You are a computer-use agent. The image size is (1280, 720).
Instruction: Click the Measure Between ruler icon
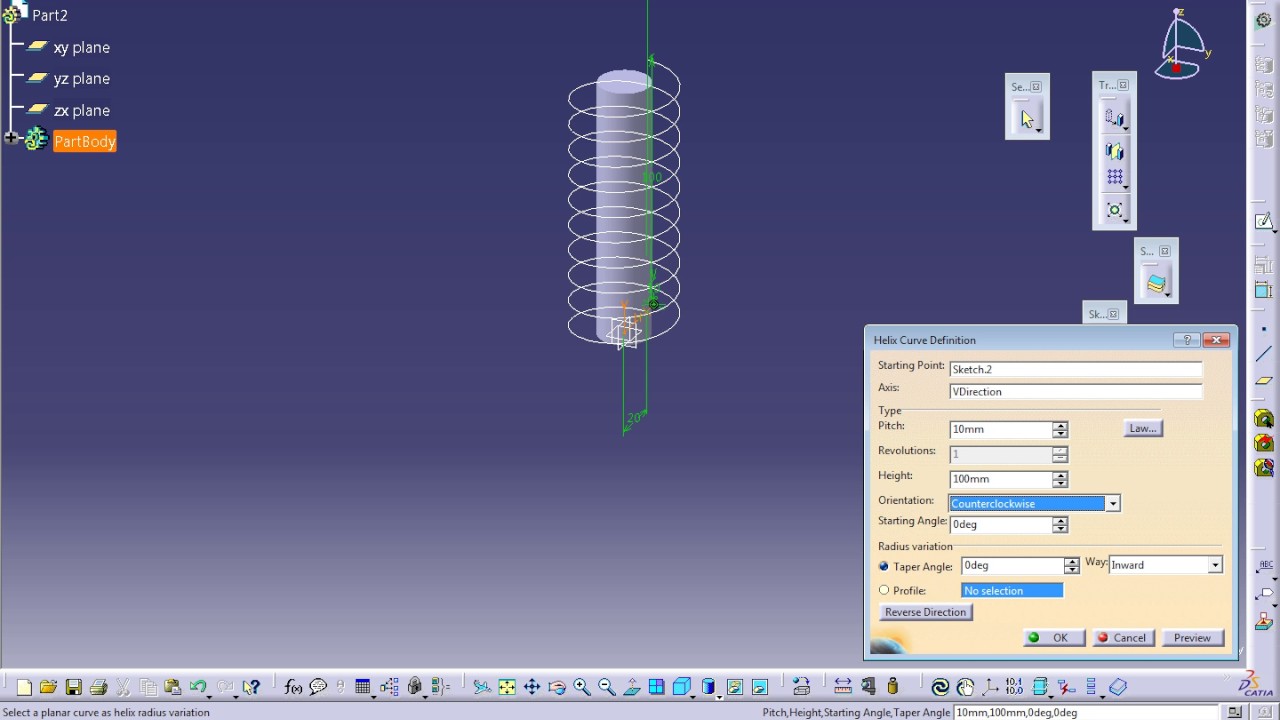[843, 687]
